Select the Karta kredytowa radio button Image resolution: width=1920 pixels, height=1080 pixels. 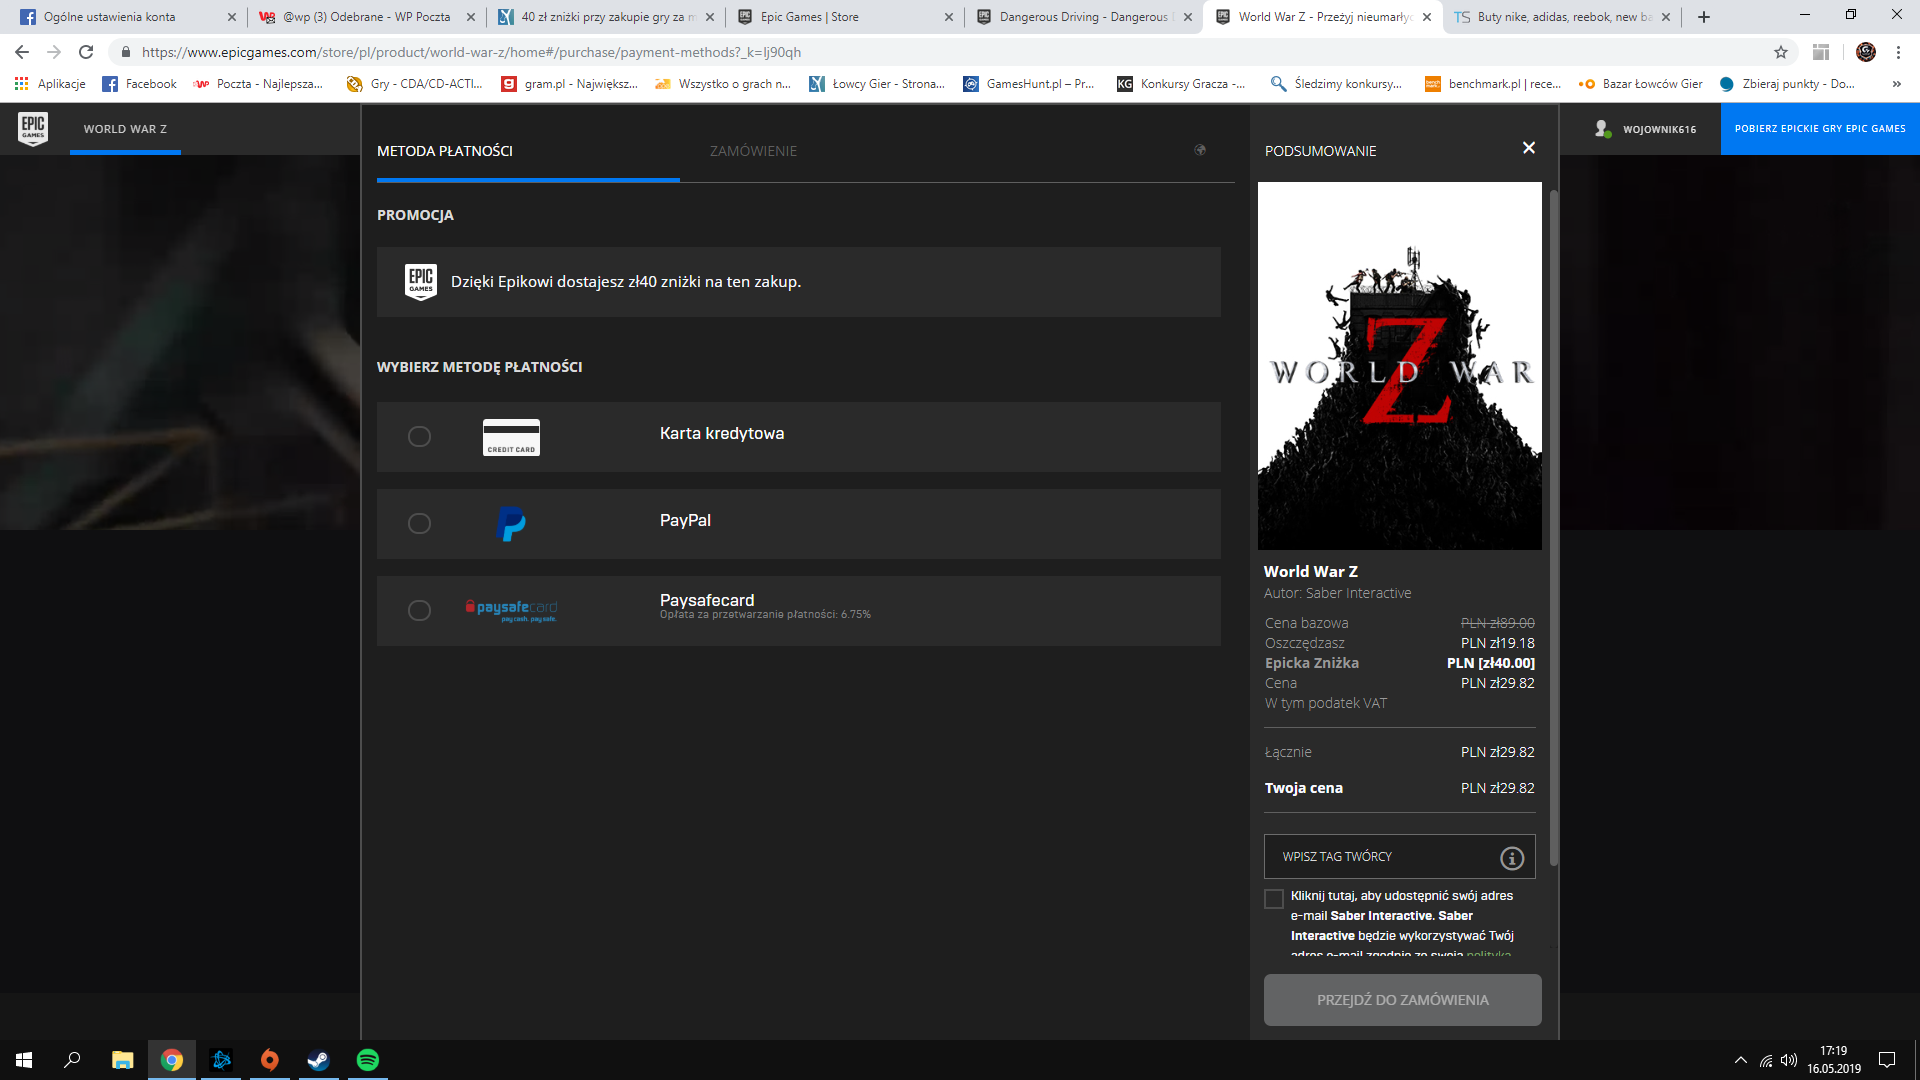tap(419, 437)
